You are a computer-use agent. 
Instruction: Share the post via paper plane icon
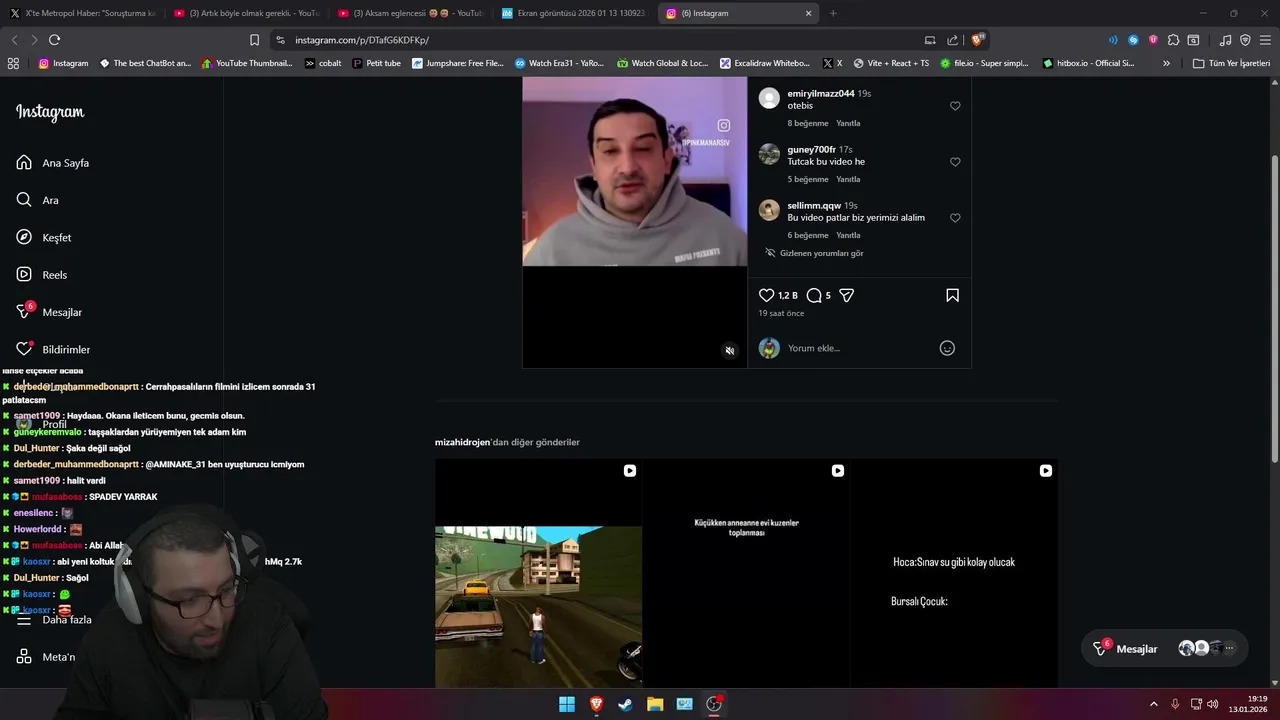pyautogui.click(x=846, y=295)
